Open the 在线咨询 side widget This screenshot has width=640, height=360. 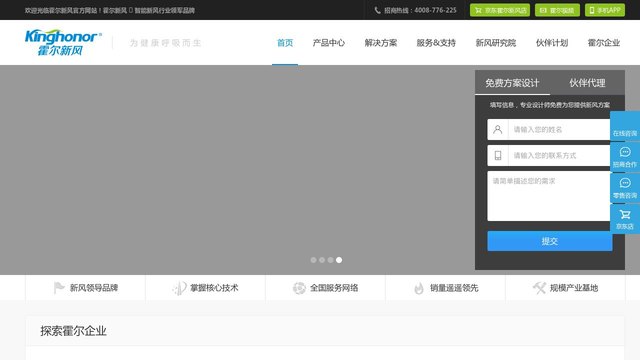(x=625, y=127)
